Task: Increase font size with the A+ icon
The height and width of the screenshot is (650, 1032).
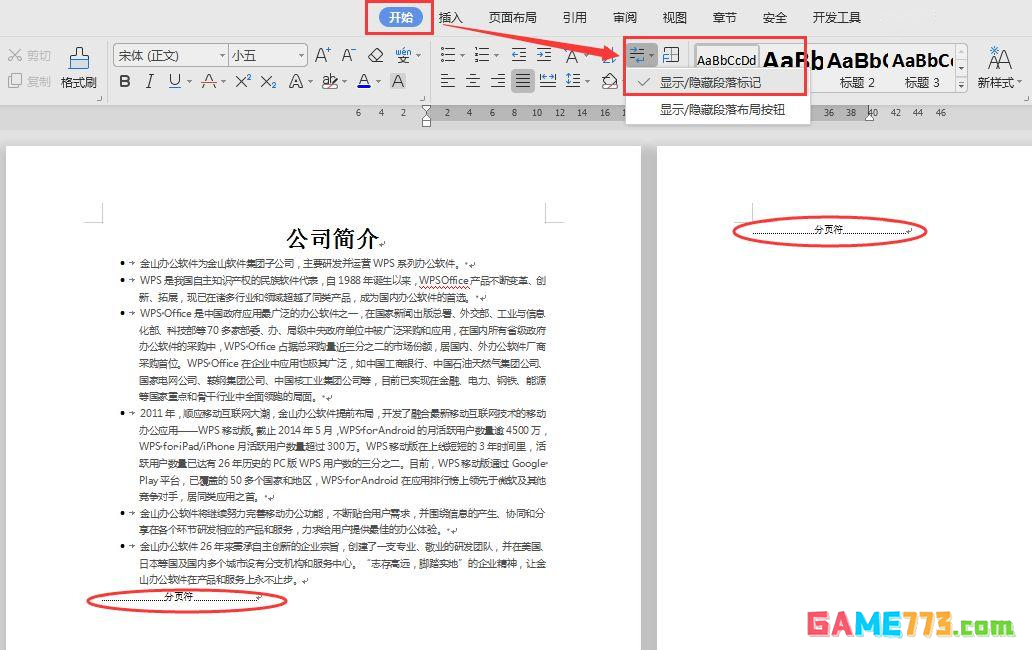Action: coord(322,55)
